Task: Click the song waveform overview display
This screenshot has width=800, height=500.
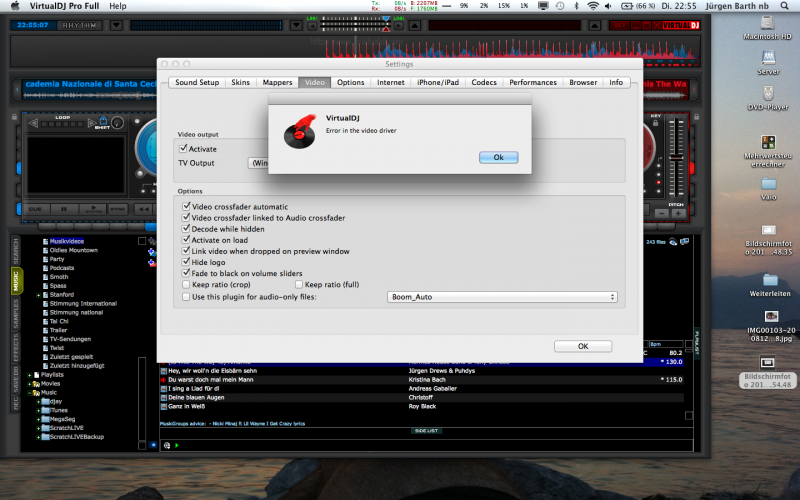Action: point(354,49)
